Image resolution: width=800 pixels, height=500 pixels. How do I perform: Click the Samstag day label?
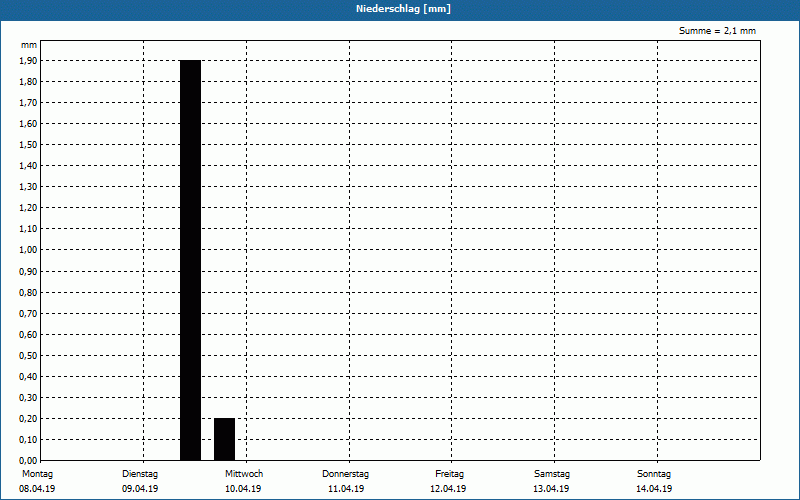pos(552,474)
